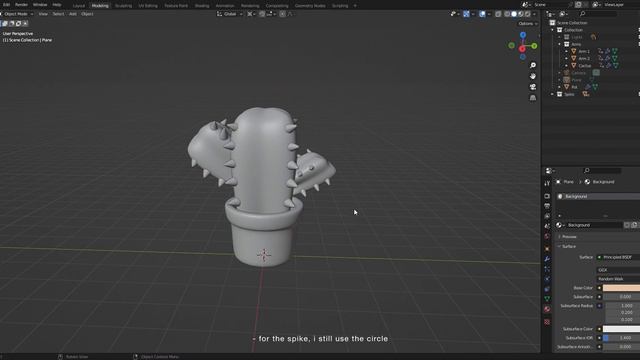Image resolution: width=640 pixels, height=360 pixels.
Task: Toggle viewport overlays button
Action: point(482,14)
